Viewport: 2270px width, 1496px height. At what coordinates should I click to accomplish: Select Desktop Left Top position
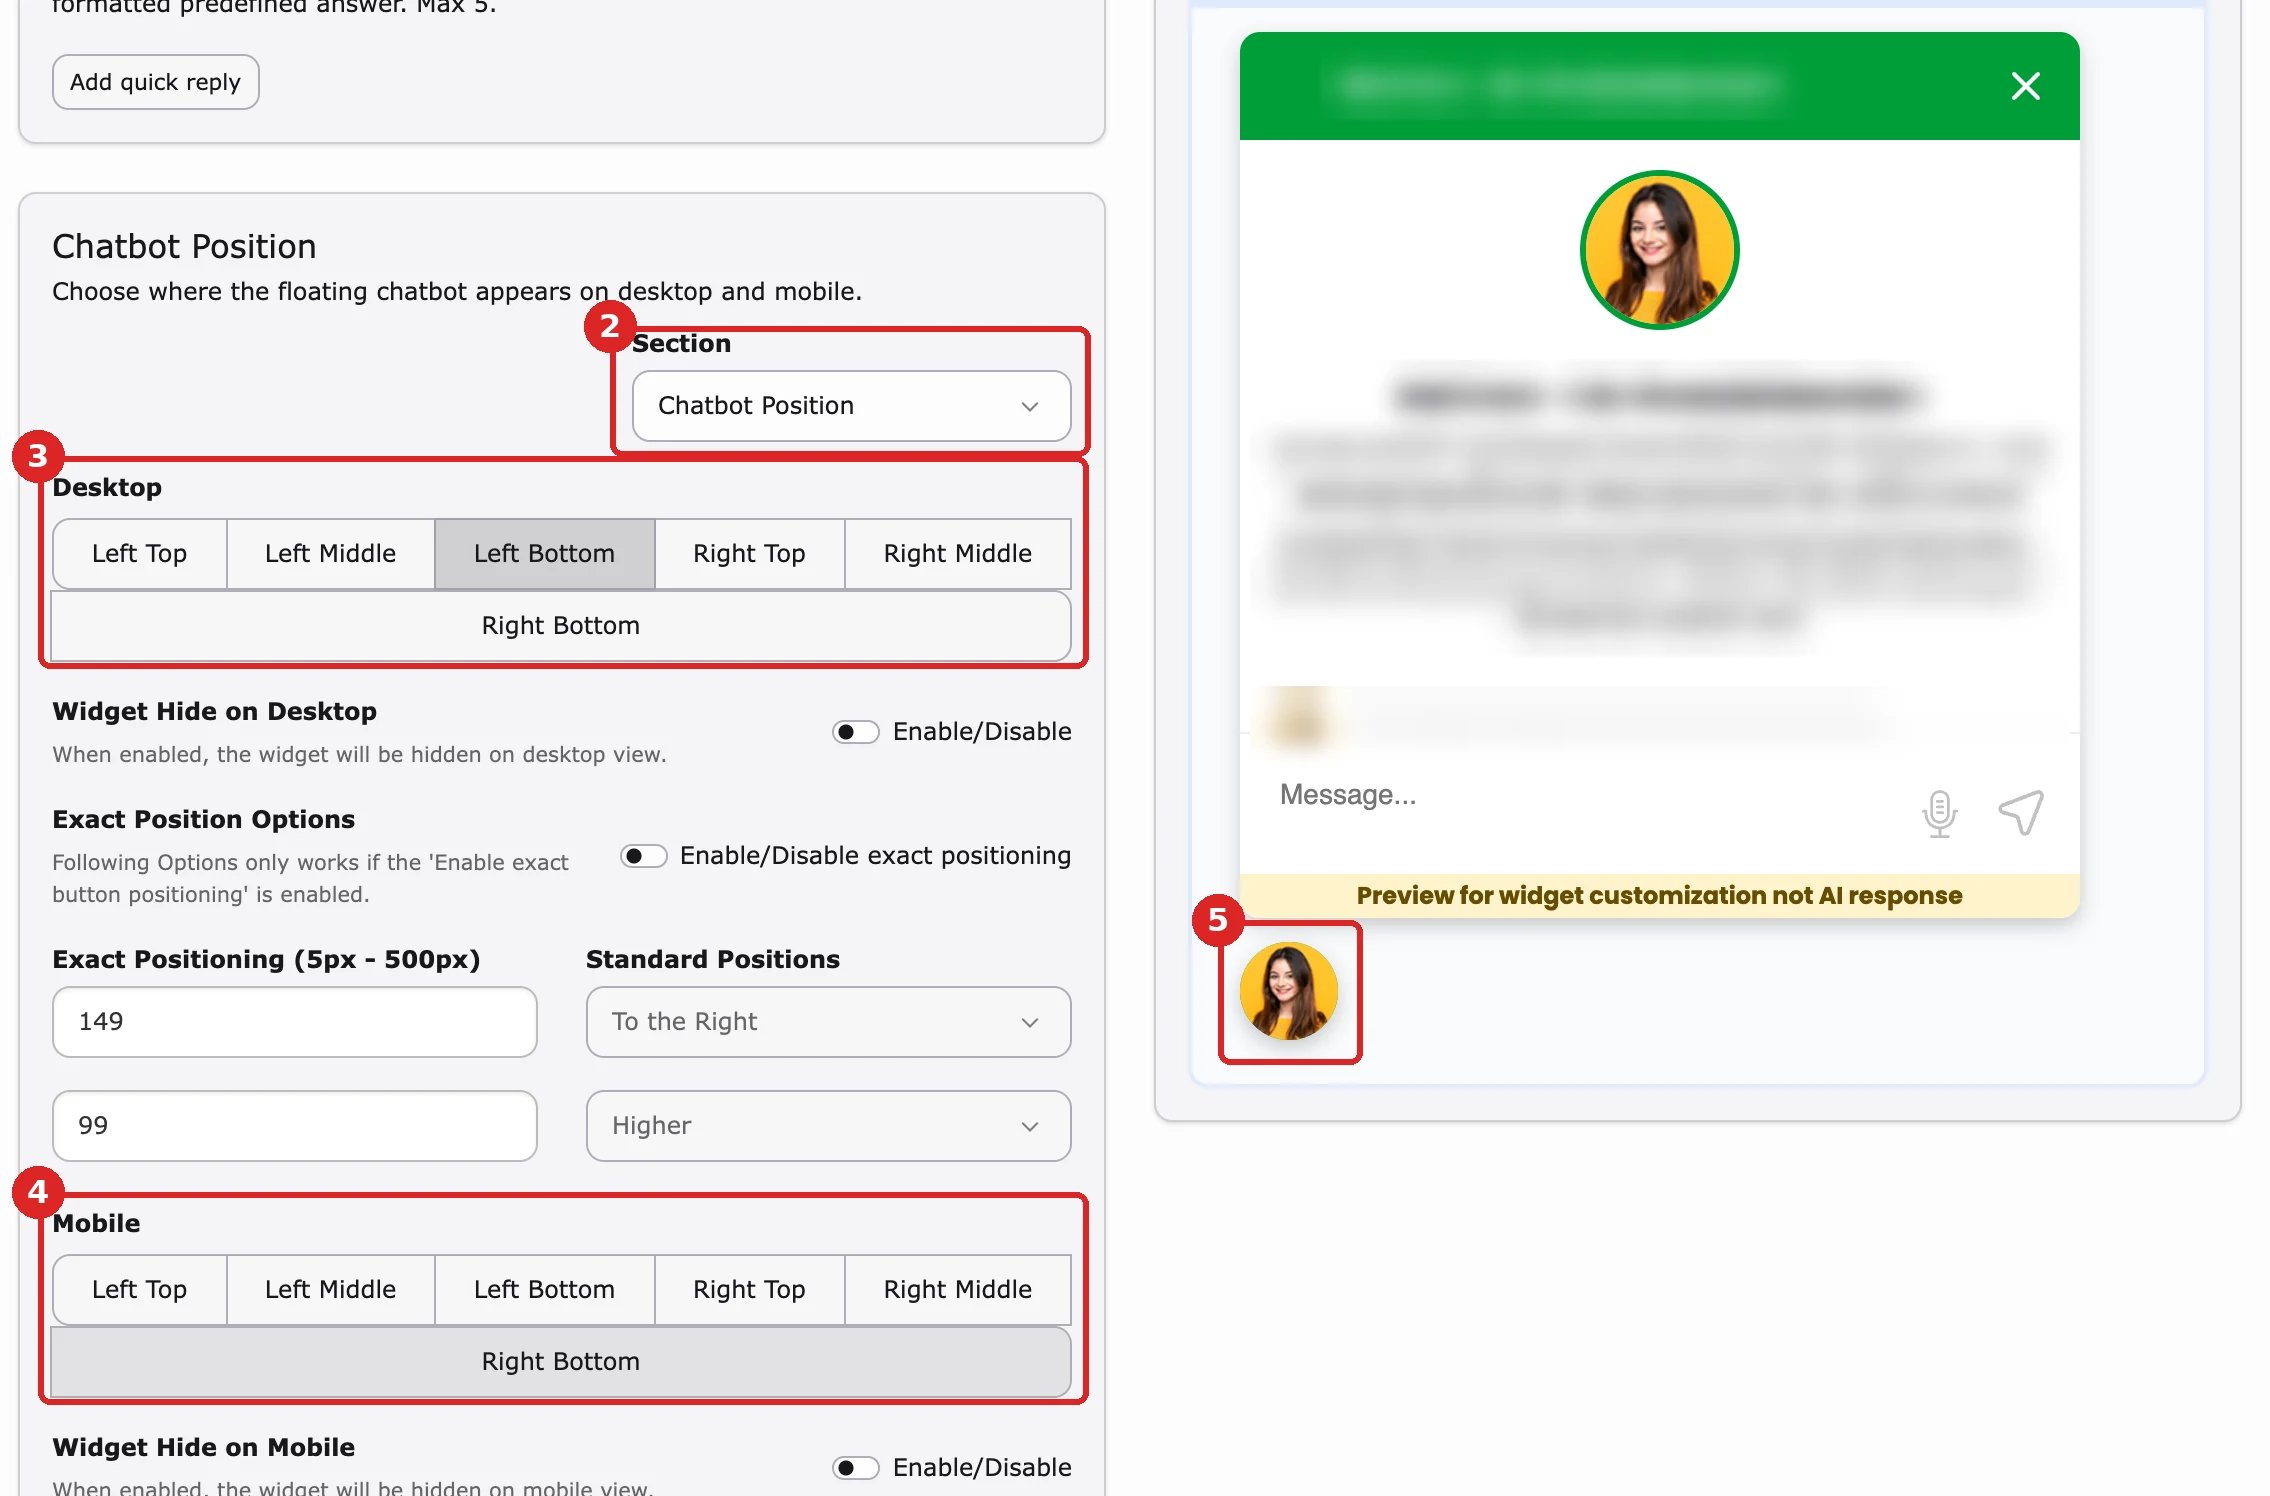tap(139, 554)
